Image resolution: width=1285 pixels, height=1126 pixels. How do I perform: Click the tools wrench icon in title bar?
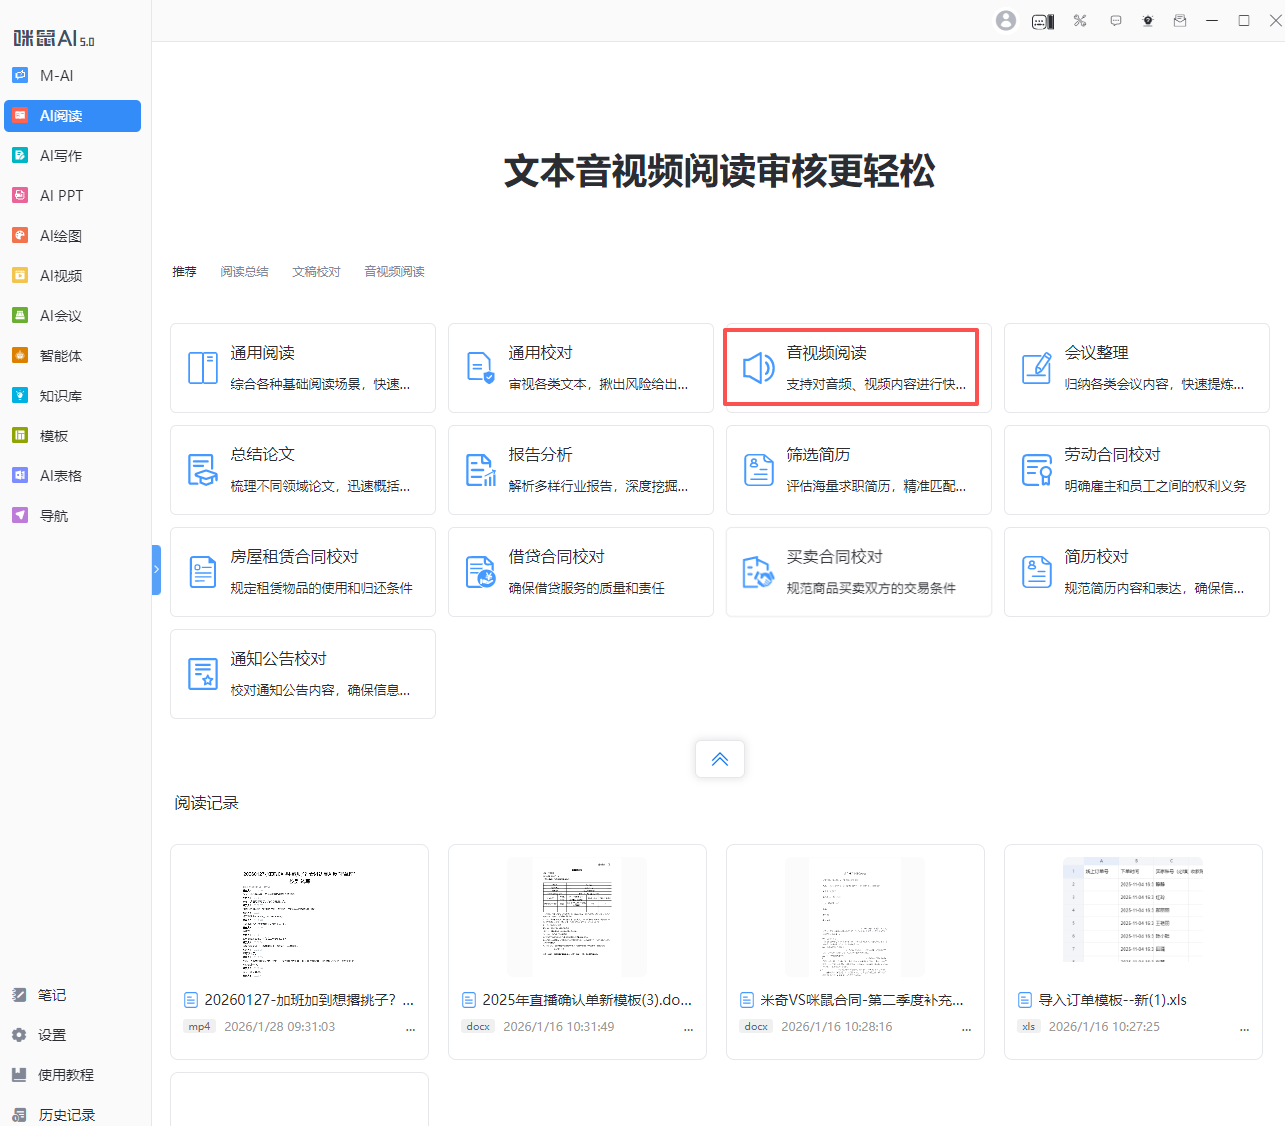[1080, 21]
